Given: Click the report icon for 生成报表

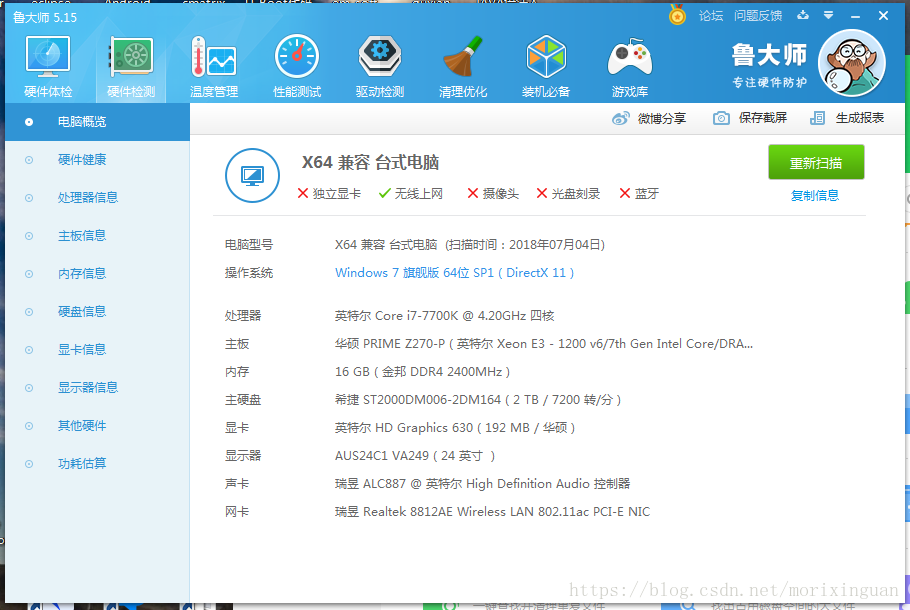Looking at the screenshot, I should click(817, 118).
